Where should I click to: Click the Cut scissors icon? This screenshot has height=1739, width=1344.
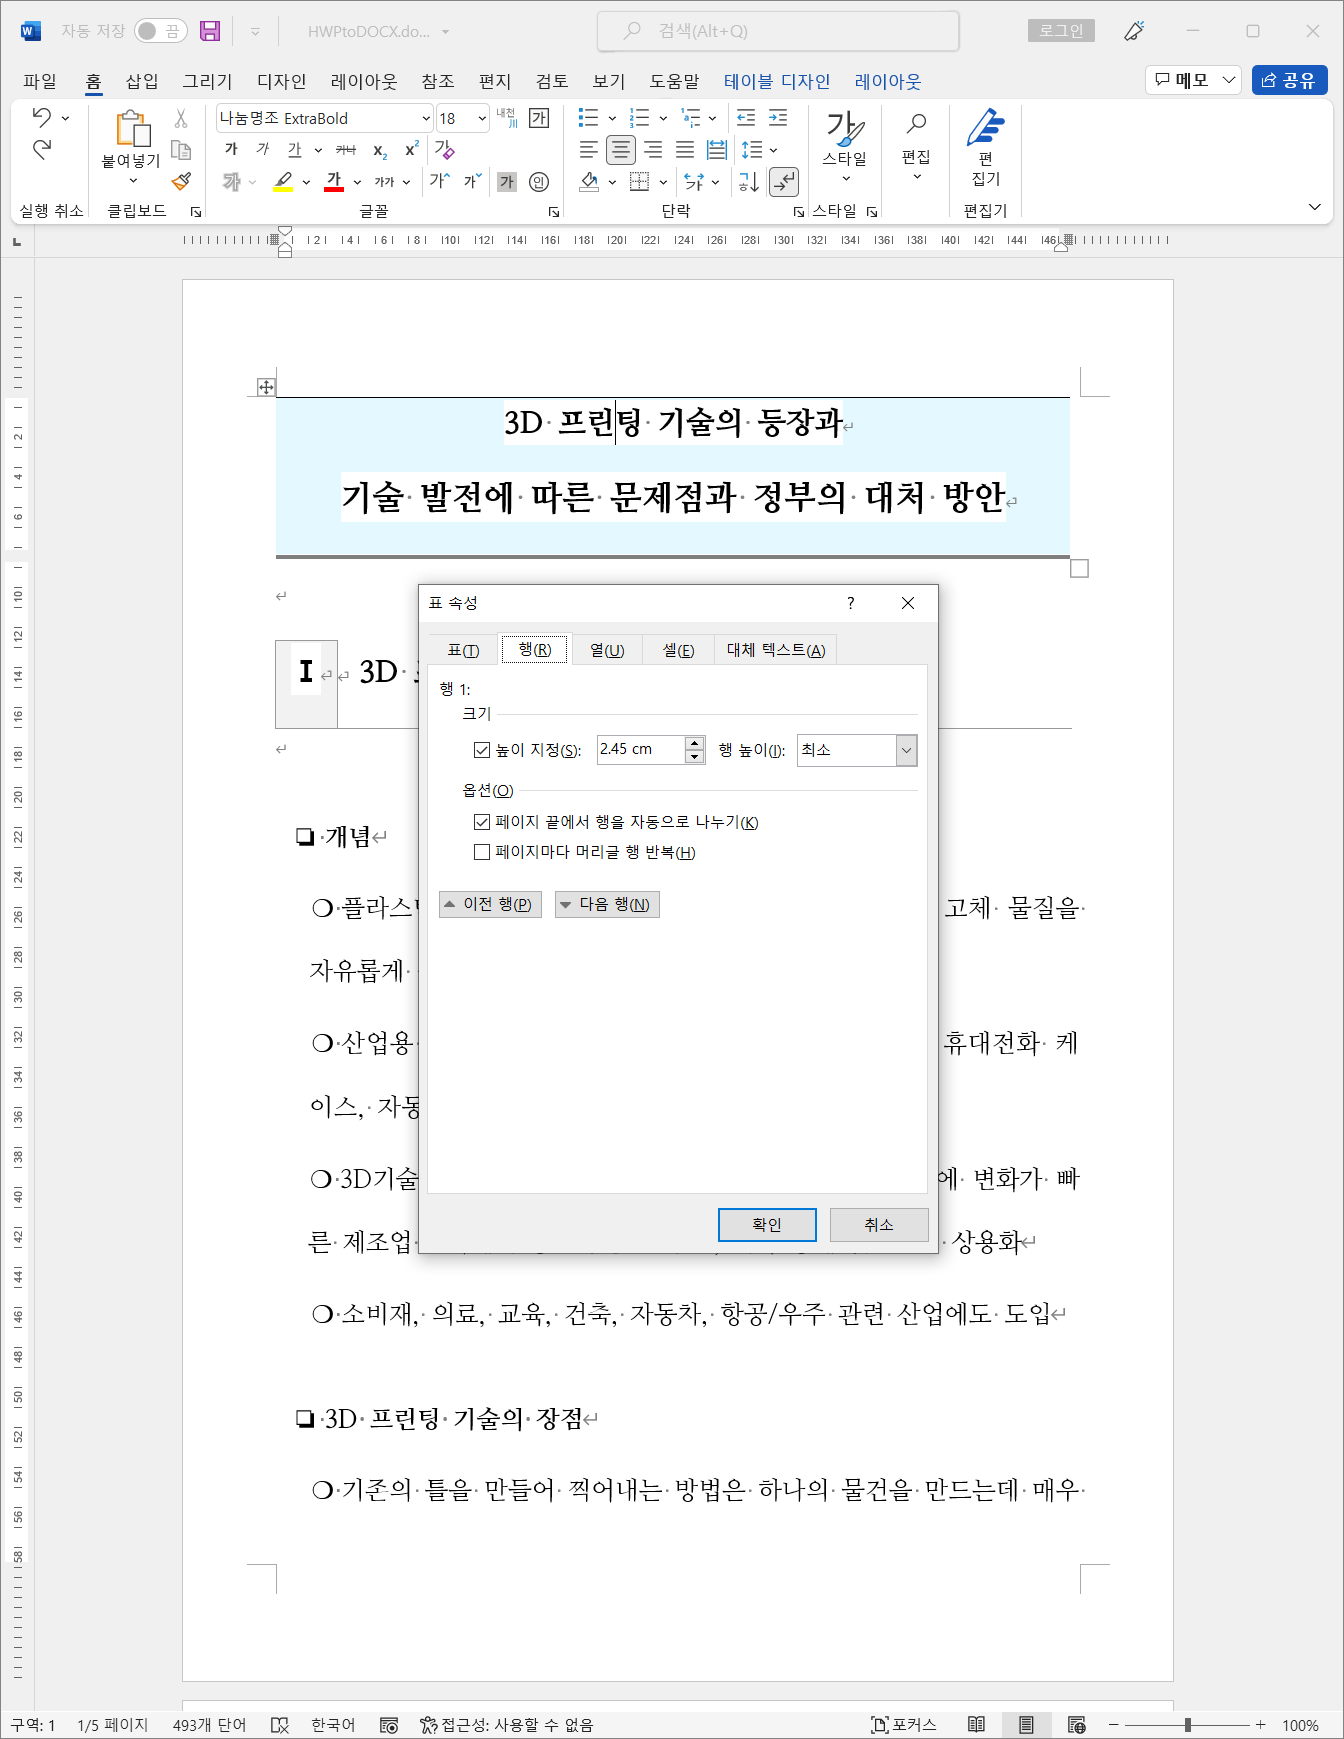pos(181,119)
